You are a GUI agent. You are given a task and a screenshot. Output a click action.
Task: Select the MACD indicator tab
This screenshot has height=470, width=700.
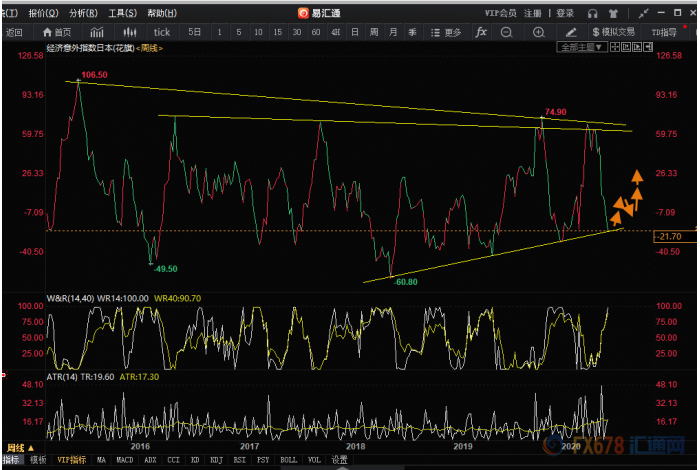pyautogui.click(x=125, y=461)
